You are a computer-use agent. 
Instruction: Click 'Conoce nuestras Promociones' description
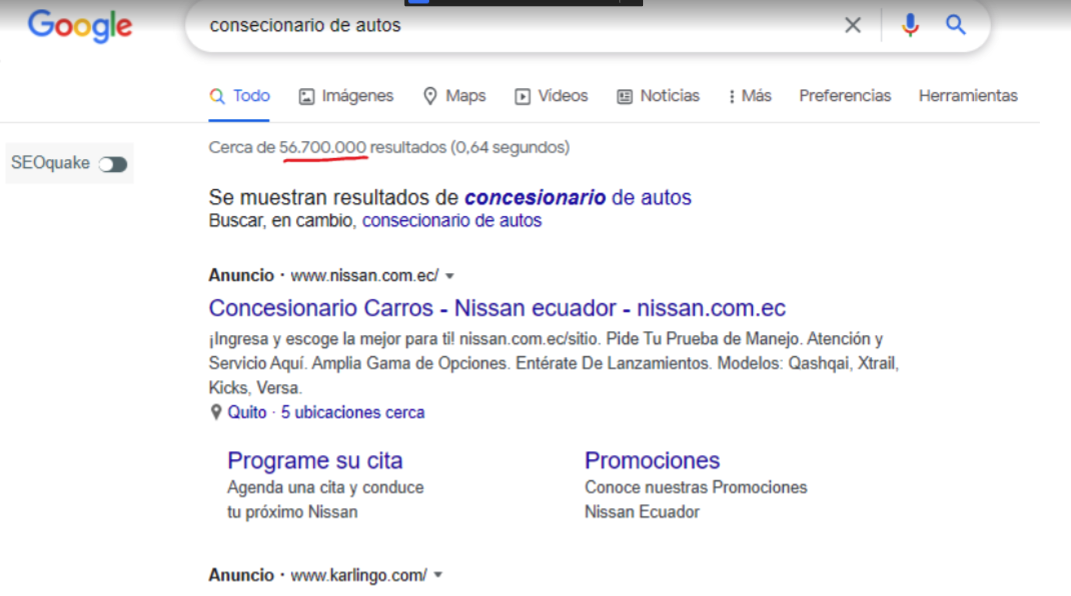696,487
